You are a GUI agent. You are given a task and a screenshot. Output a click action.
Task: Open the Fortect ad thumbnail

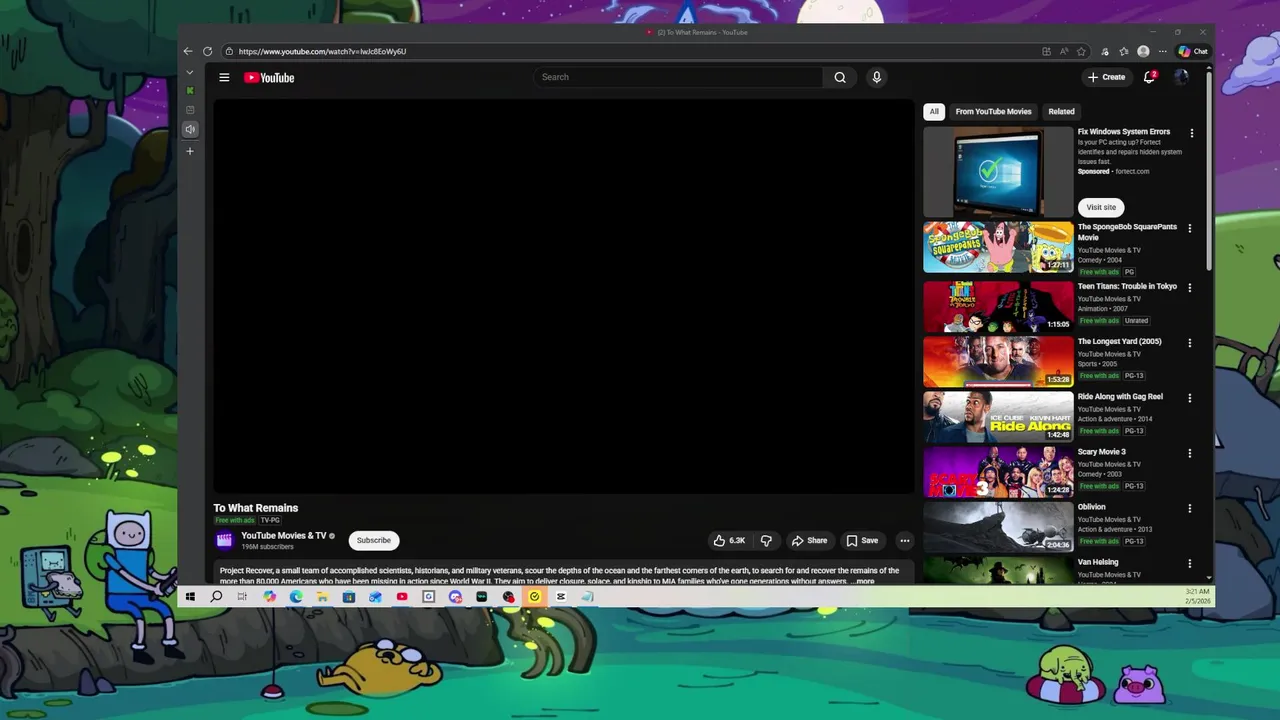coord(998,172)
